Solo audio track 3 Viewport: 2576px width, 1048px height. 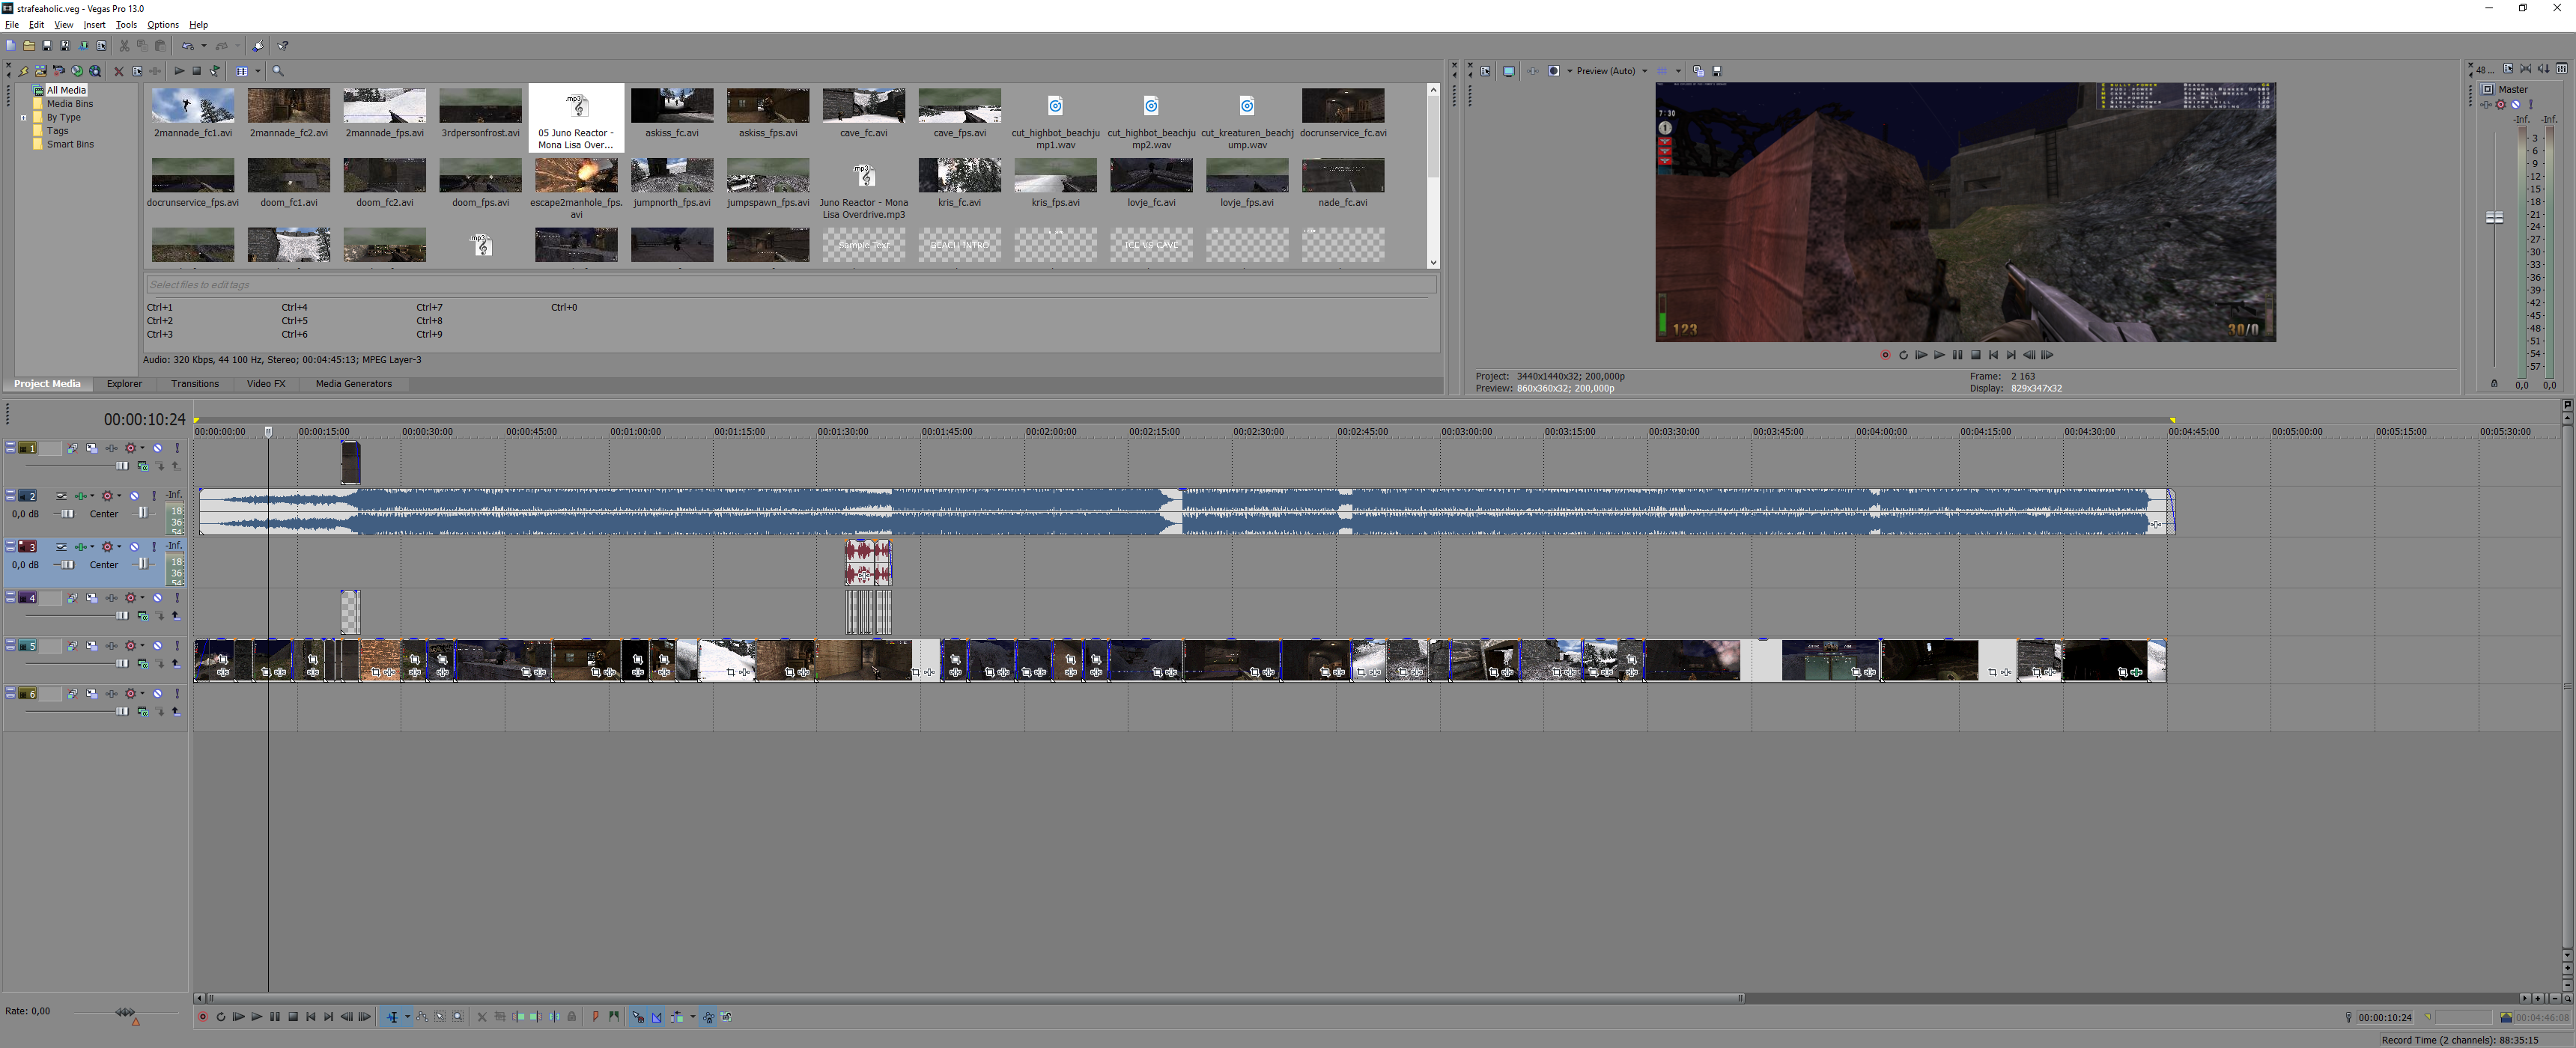(x=154, y=547)
